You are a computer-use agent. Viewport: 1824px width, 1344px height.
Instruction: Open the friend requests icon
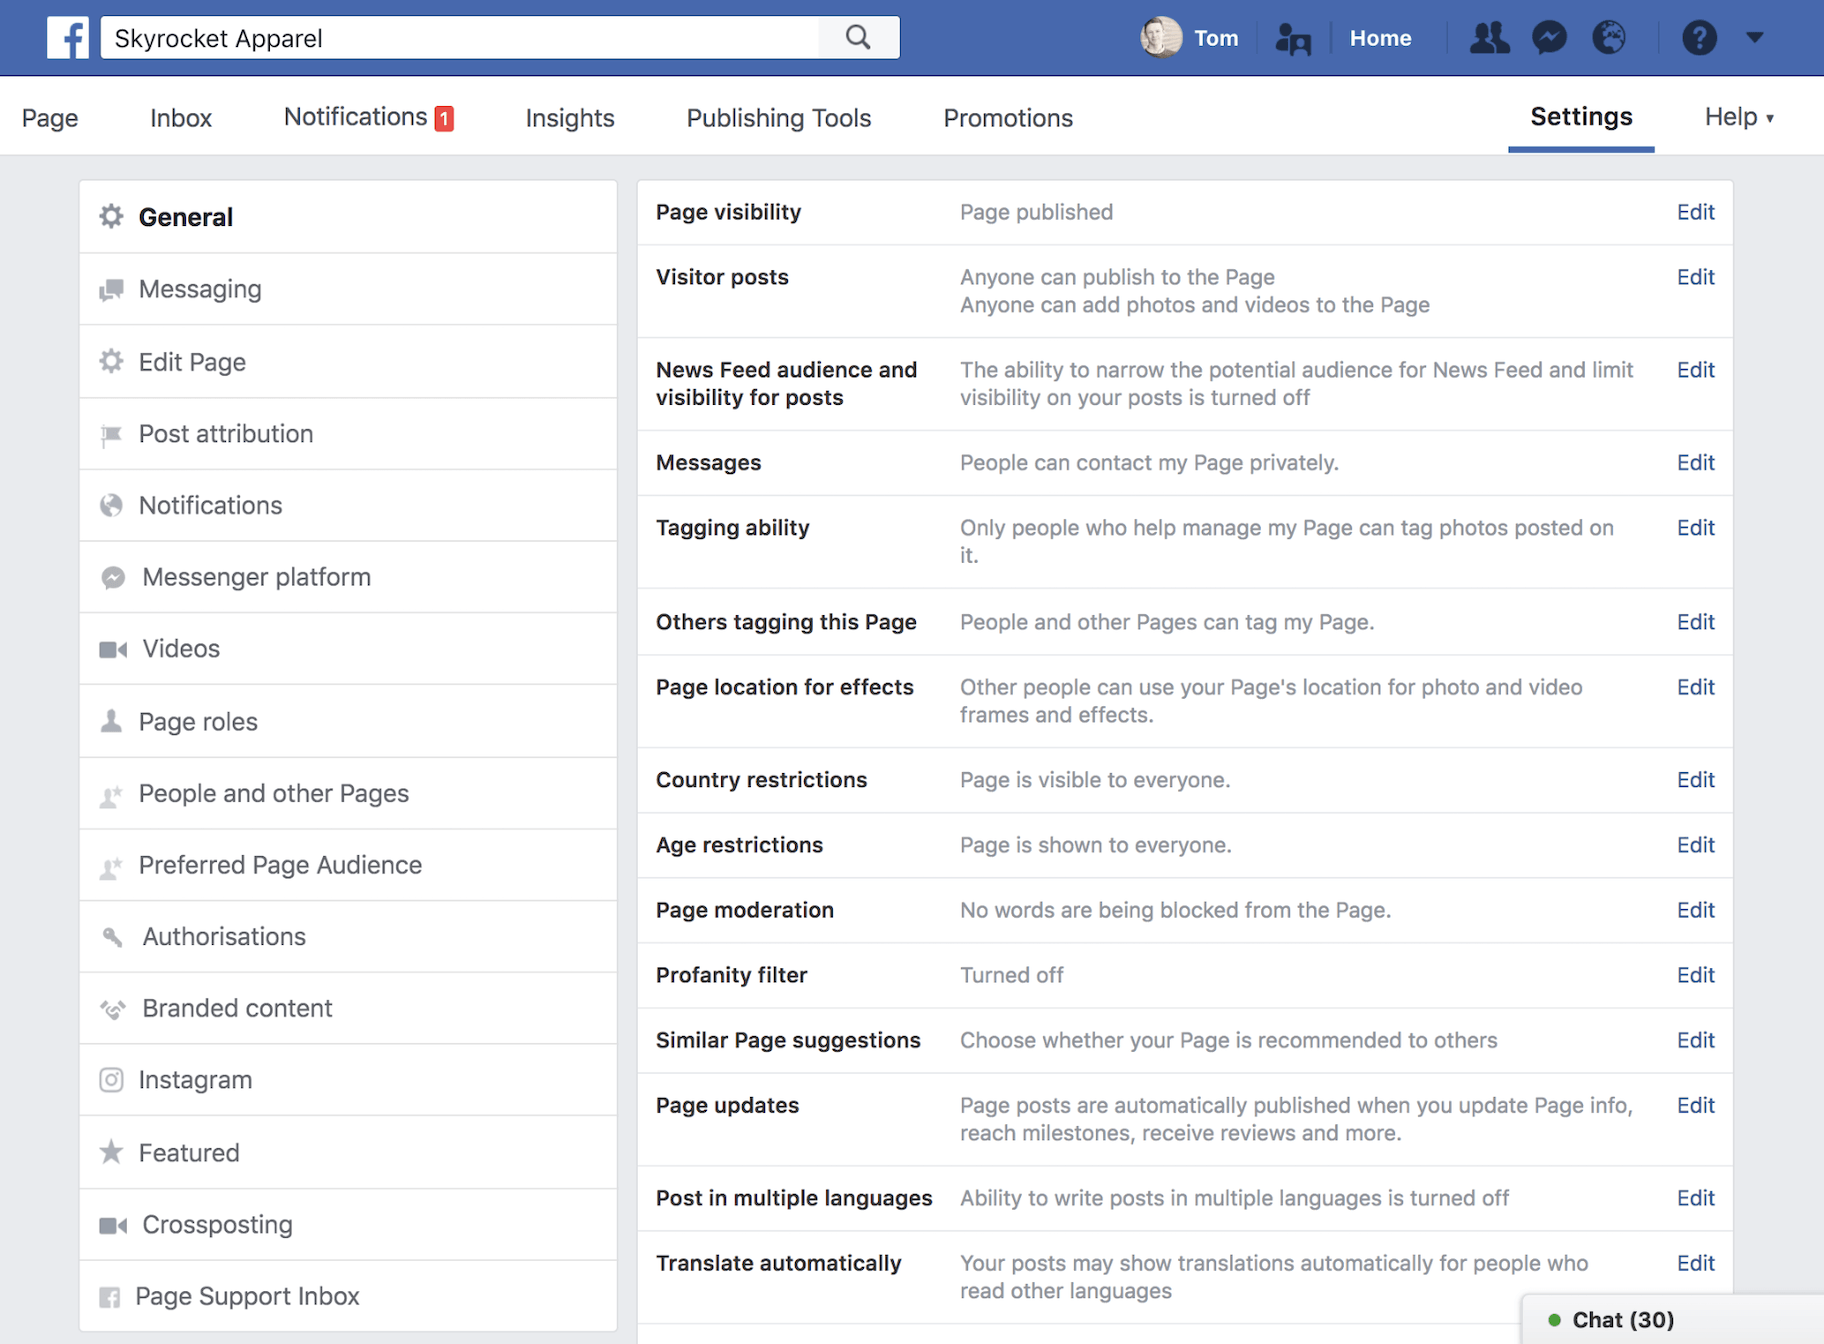pyautogui.click(x=1488, y=37)
